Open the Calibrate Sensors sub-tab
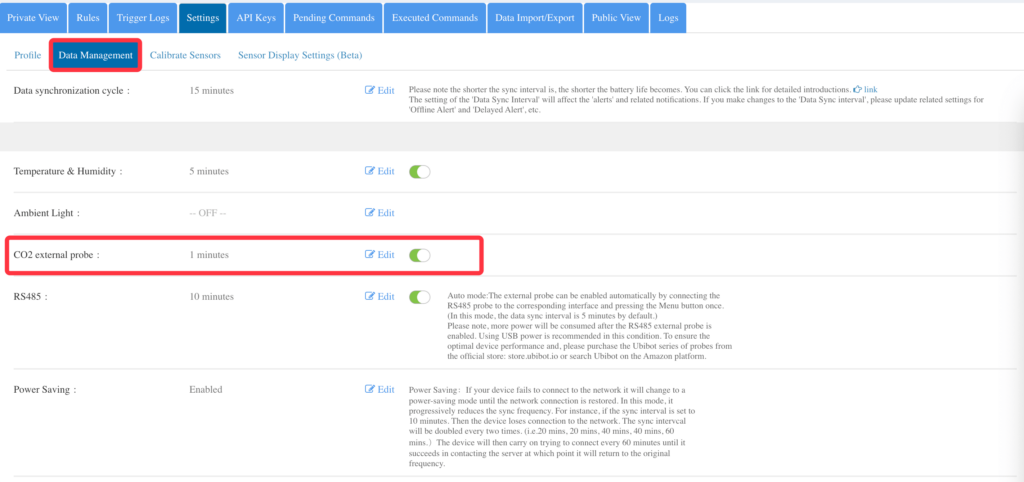Screen dimensions: 1024x482 (x=185, y=56)
